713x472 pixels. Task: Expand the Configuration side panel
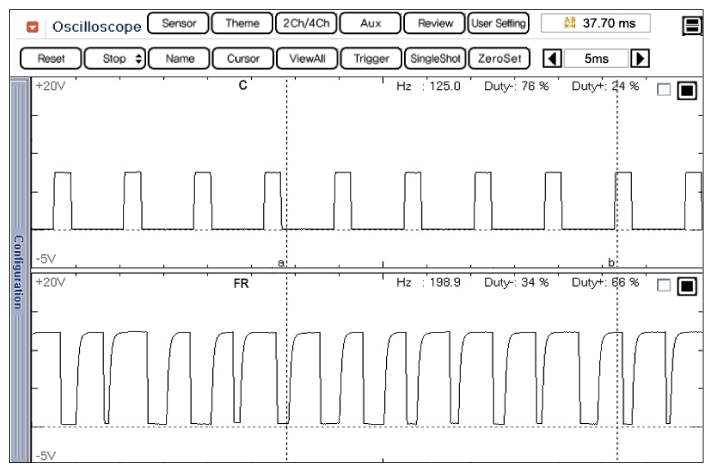pos(17,271)
